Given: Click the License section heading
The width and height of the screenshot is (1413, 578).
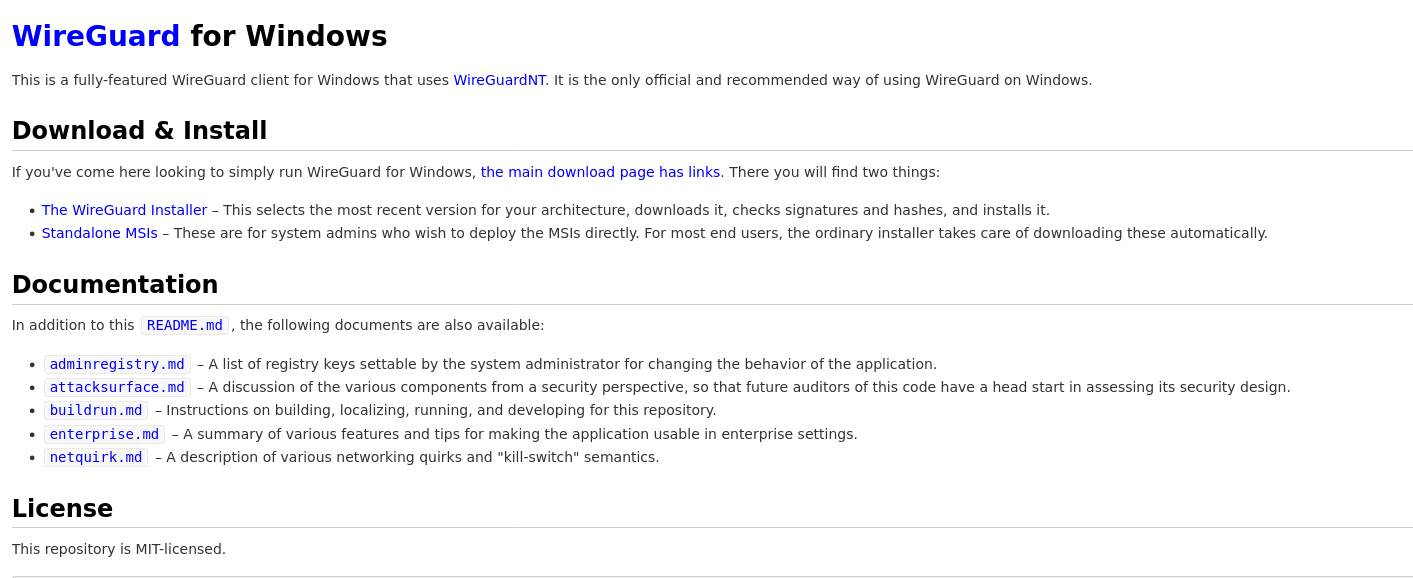Looking at the screenshot, I should 62,508.
